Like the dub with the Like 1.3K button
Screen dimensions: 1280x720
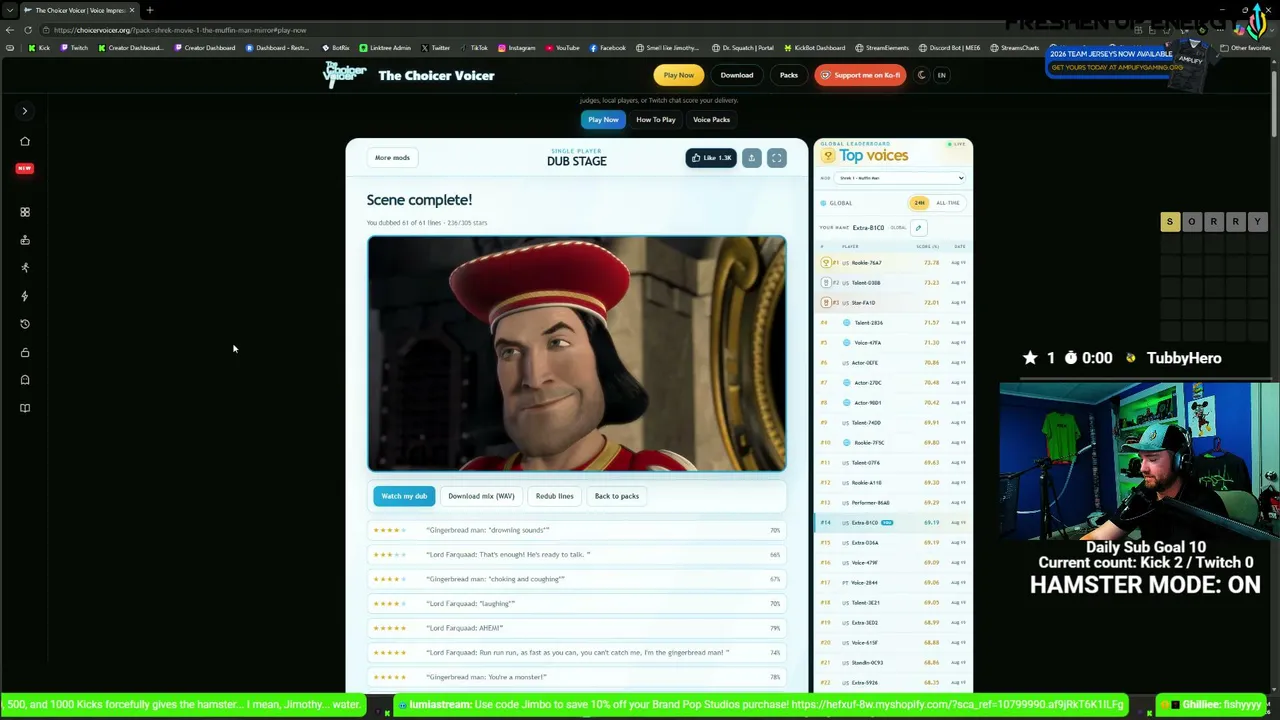point(711,158)
